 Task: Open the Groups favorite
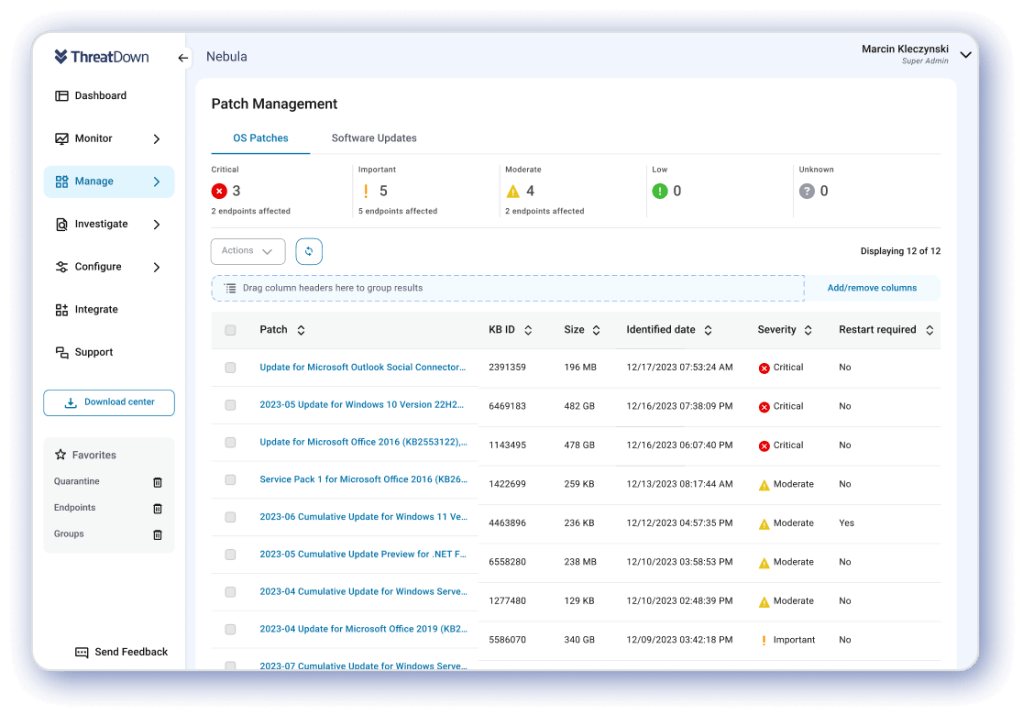69,534
